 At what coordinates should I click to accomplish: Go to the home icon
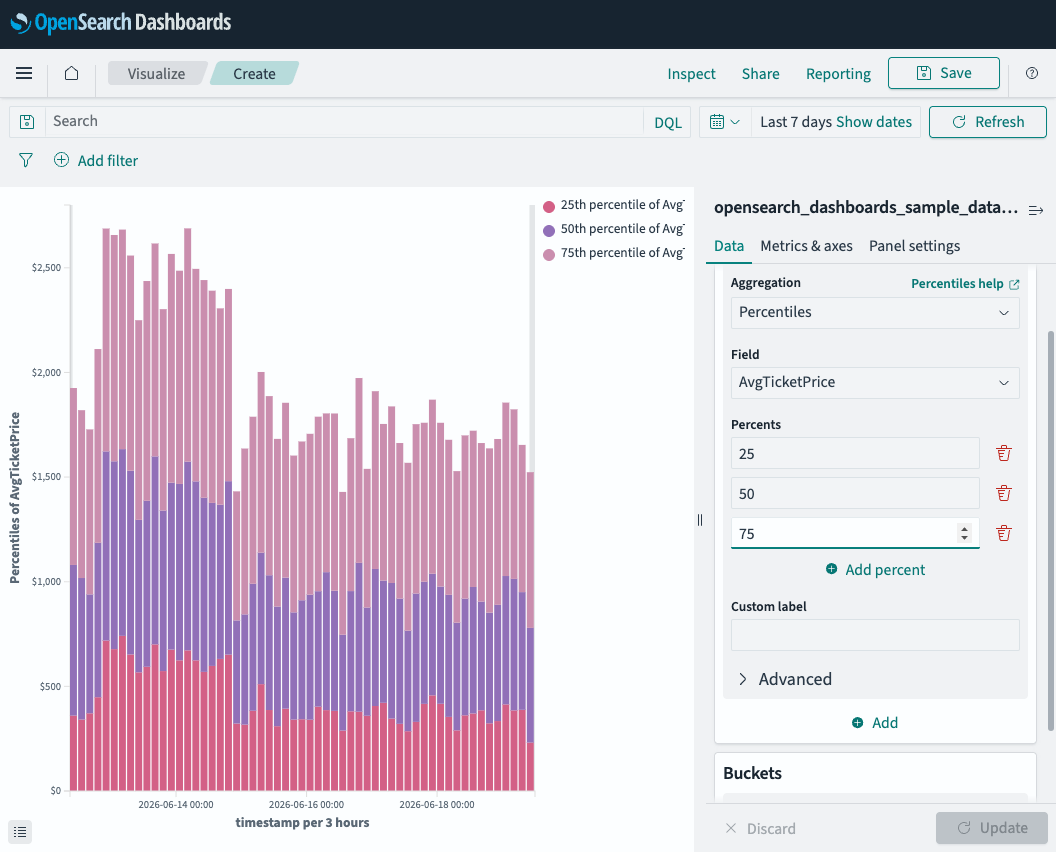pyautogui.click(x=71, y=73)
